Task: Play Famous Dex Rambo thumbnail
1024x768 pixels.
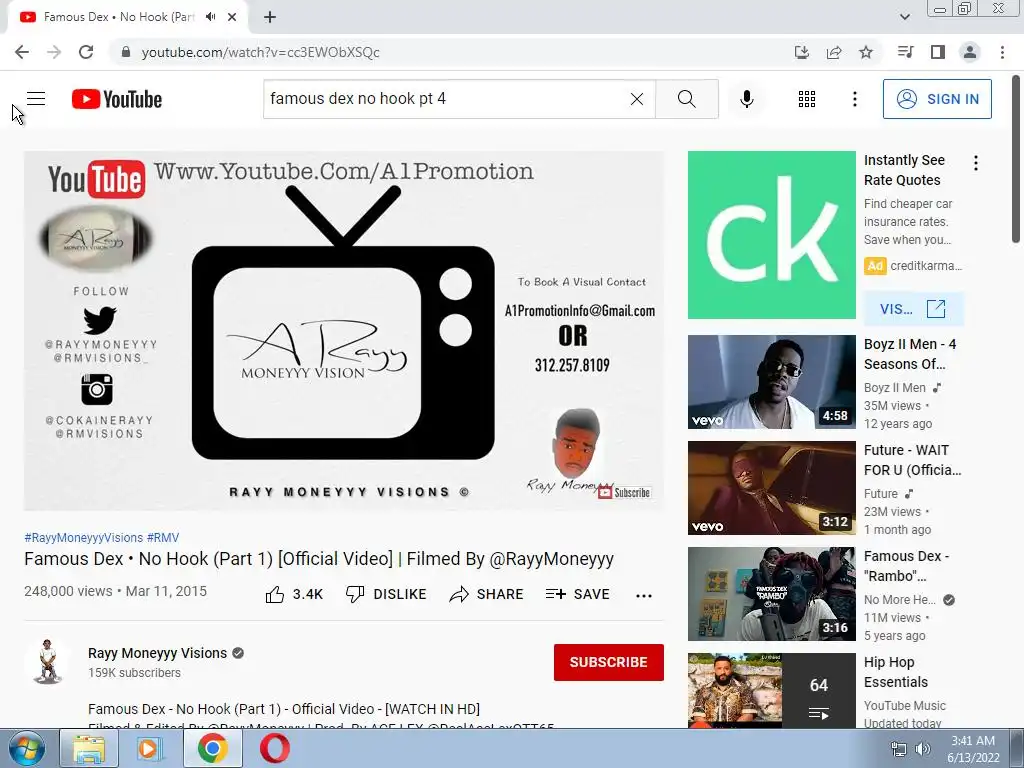Action: tap(771, 594)
